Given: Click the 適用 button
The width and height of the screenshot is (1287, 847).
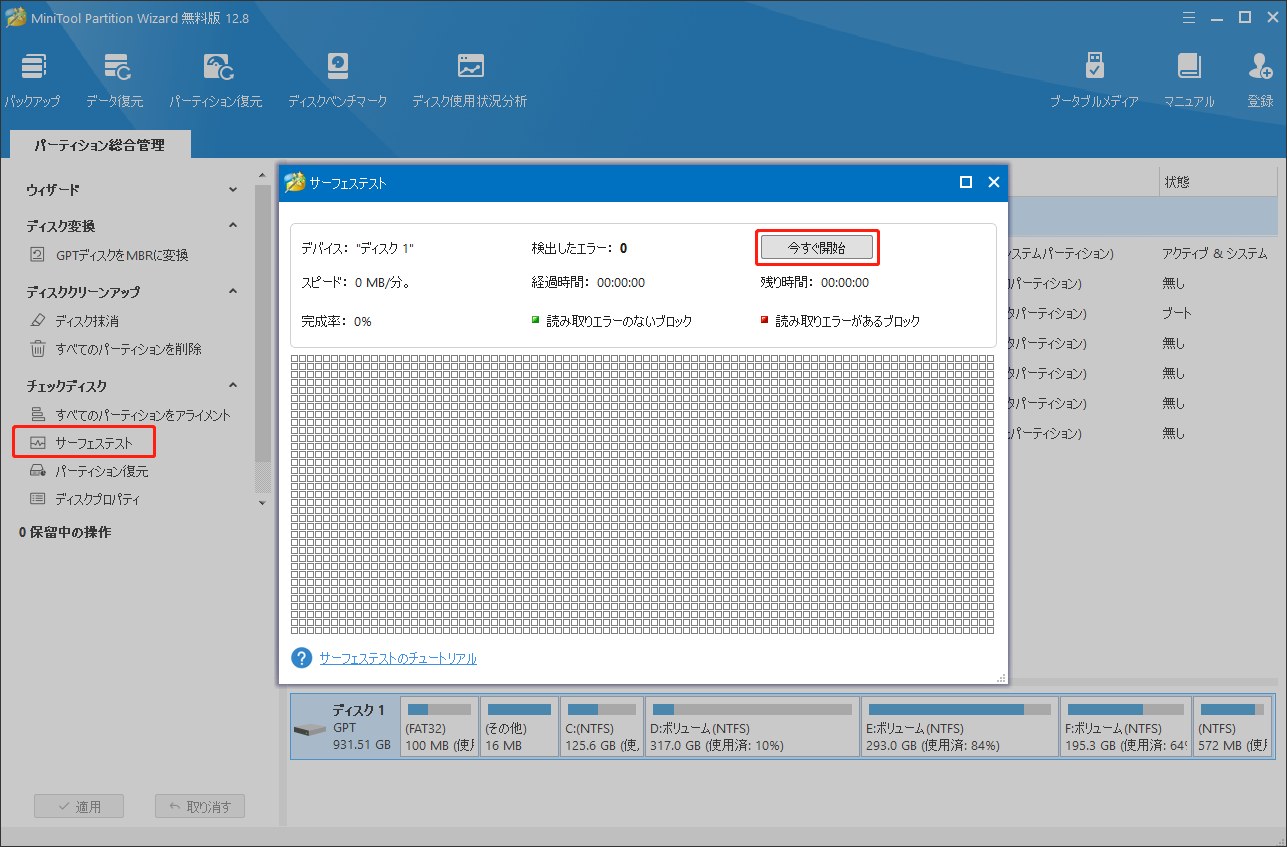Looking at the screenshot, I should [x=79, y=807].
